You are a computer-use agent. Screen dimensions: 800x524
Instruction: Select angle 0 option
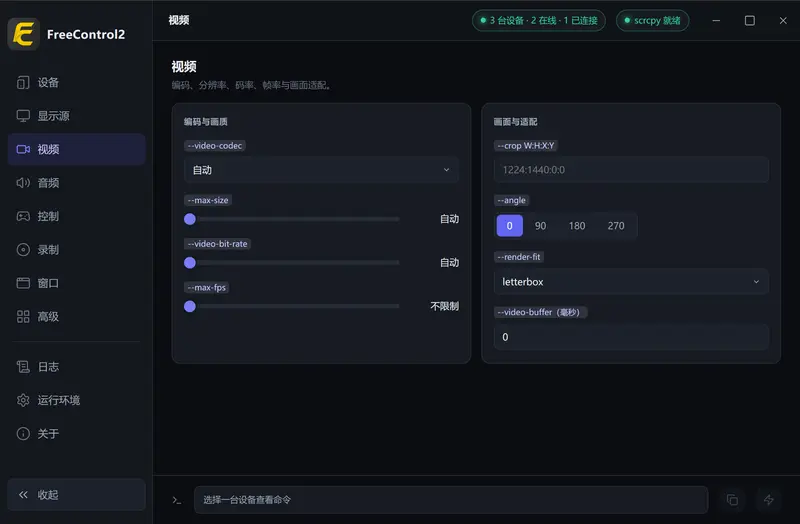pos(509,226)
